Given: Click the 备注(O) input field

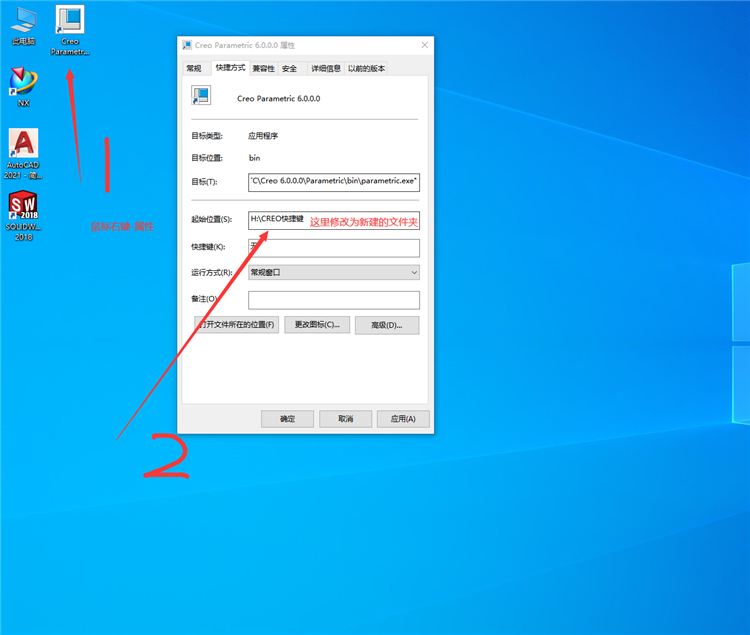Looking at the screenshot, I should pyautogui.click(x=334, y=300).
